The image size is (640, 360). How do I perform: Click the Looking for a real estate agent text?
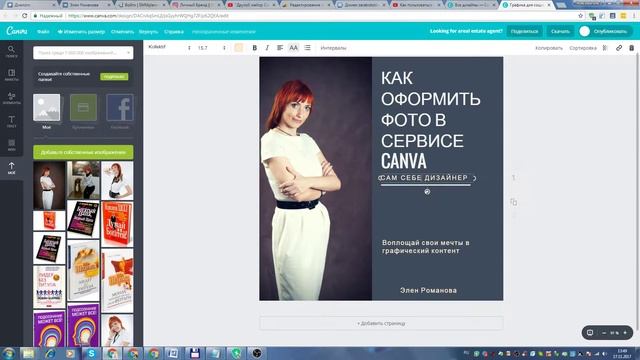click(x=466, y=31)
